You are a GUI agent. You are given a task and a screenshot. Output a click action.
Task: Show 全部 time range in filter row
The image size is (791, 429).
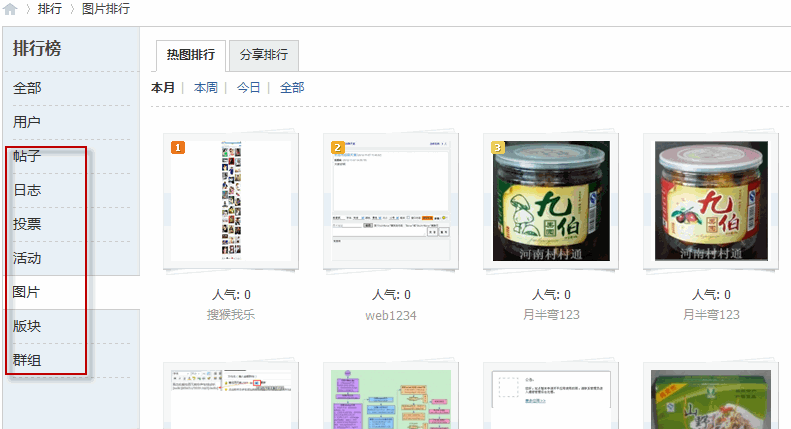[x=292, y=88]
